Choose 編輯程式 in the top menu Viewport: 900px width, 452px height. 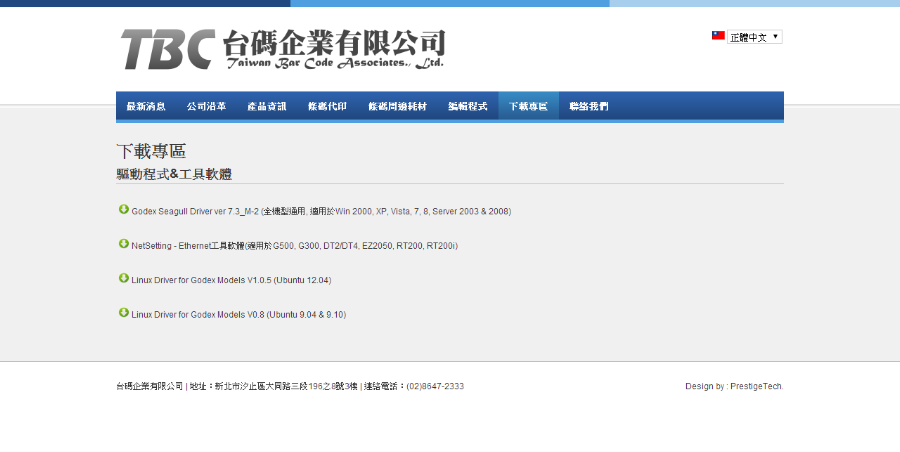(x=467, y=106)
